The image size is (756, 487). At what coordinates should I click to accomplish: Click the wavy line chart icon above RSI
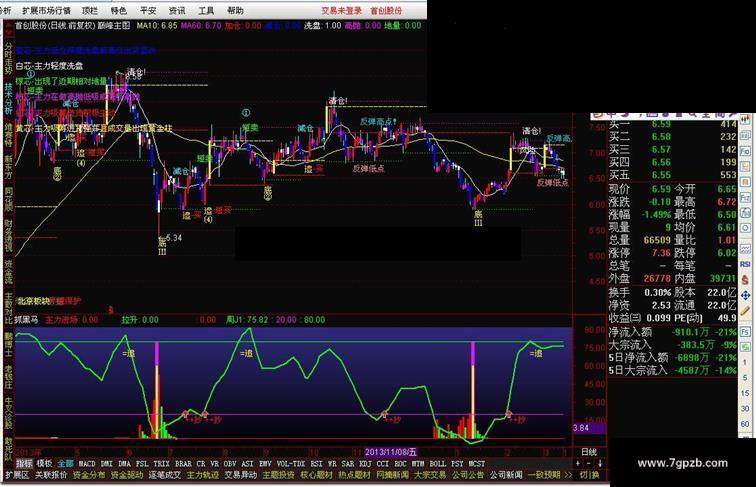(x=745, y=249)
